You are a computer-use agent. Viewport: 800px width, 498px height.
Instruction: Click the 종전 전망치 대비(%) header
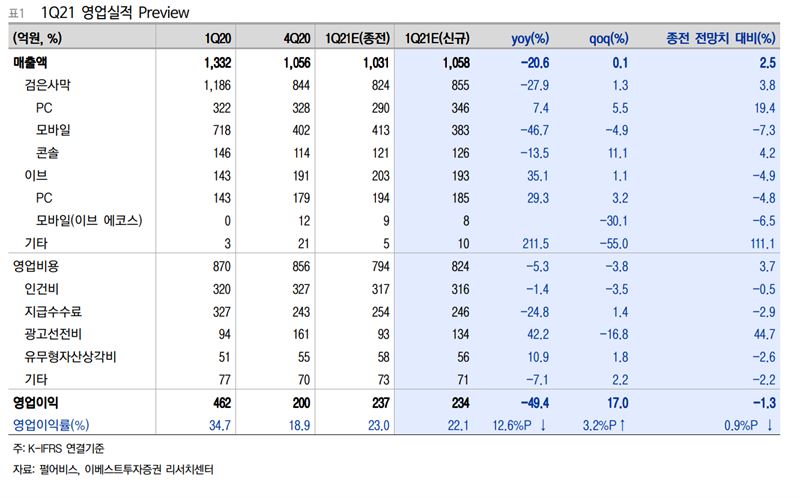tap(721, 38)
